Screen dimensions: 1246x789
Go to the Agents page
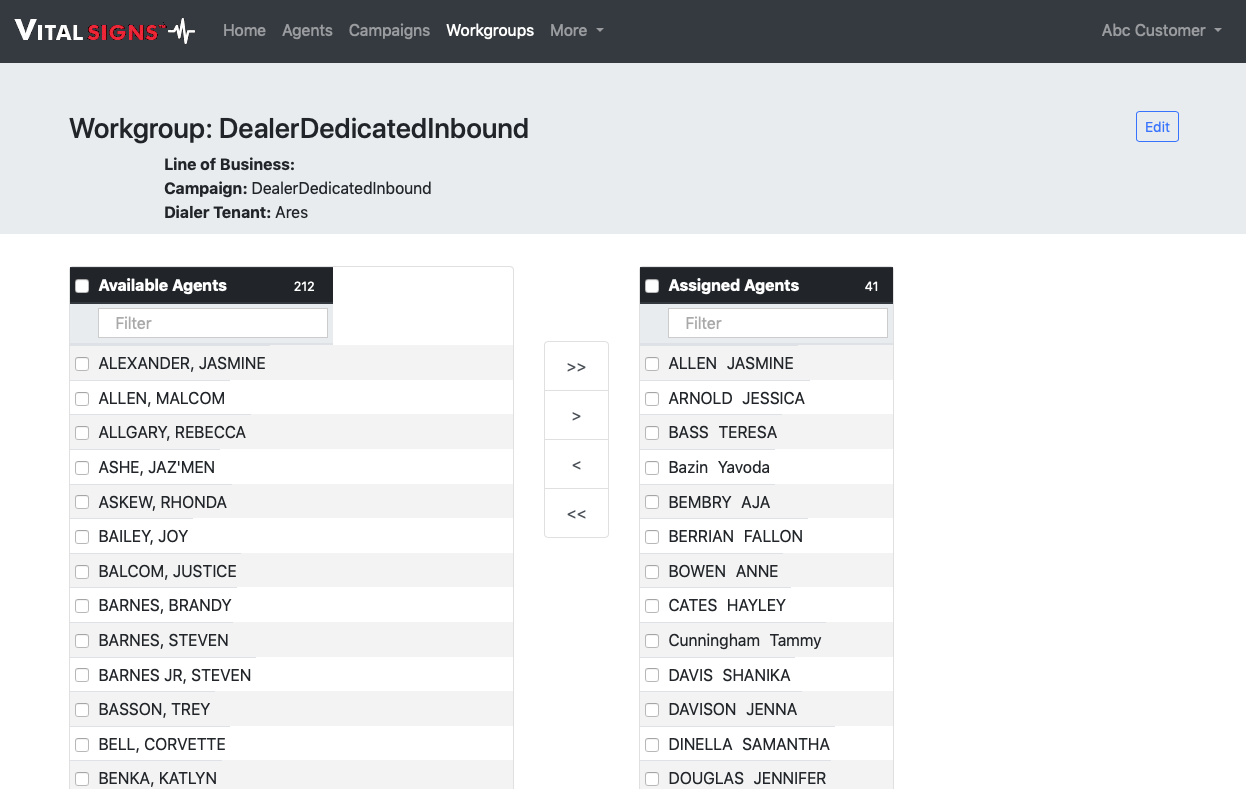click(x=307, y=31)
